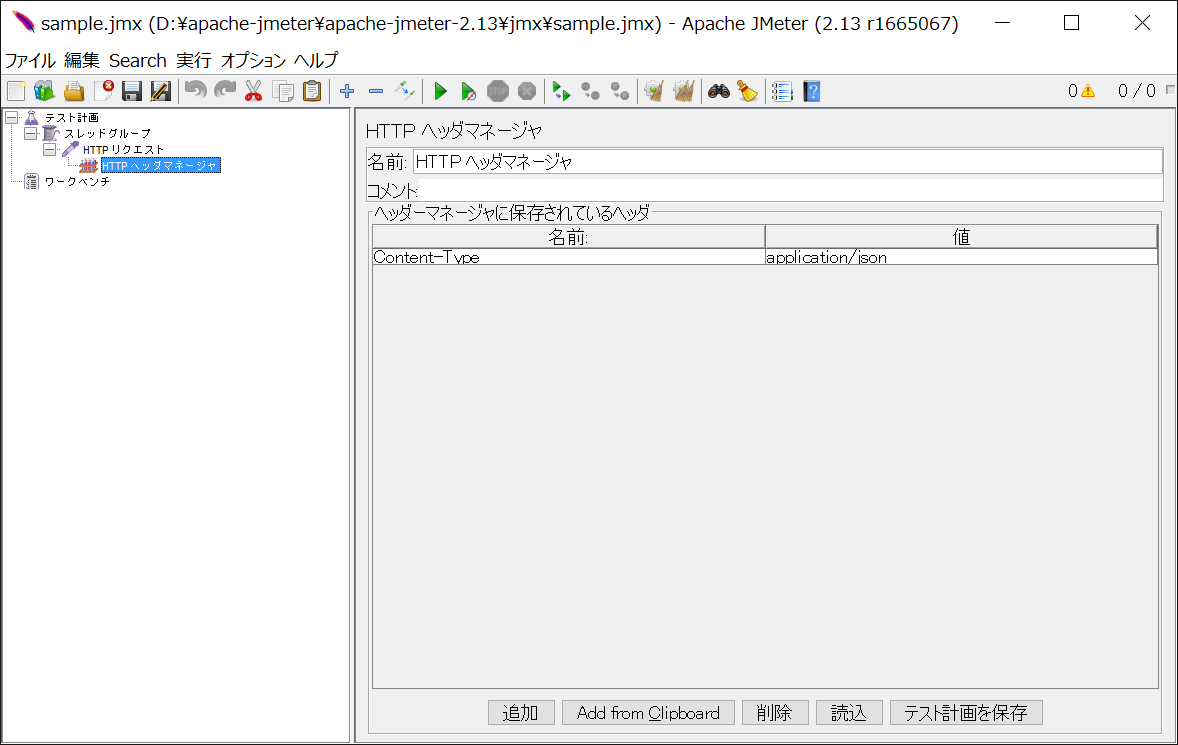This screenshot has height=745, width=1178.
Task: Collapse the HTTP リクエスト tree node
Action: [x=49, y=149]
